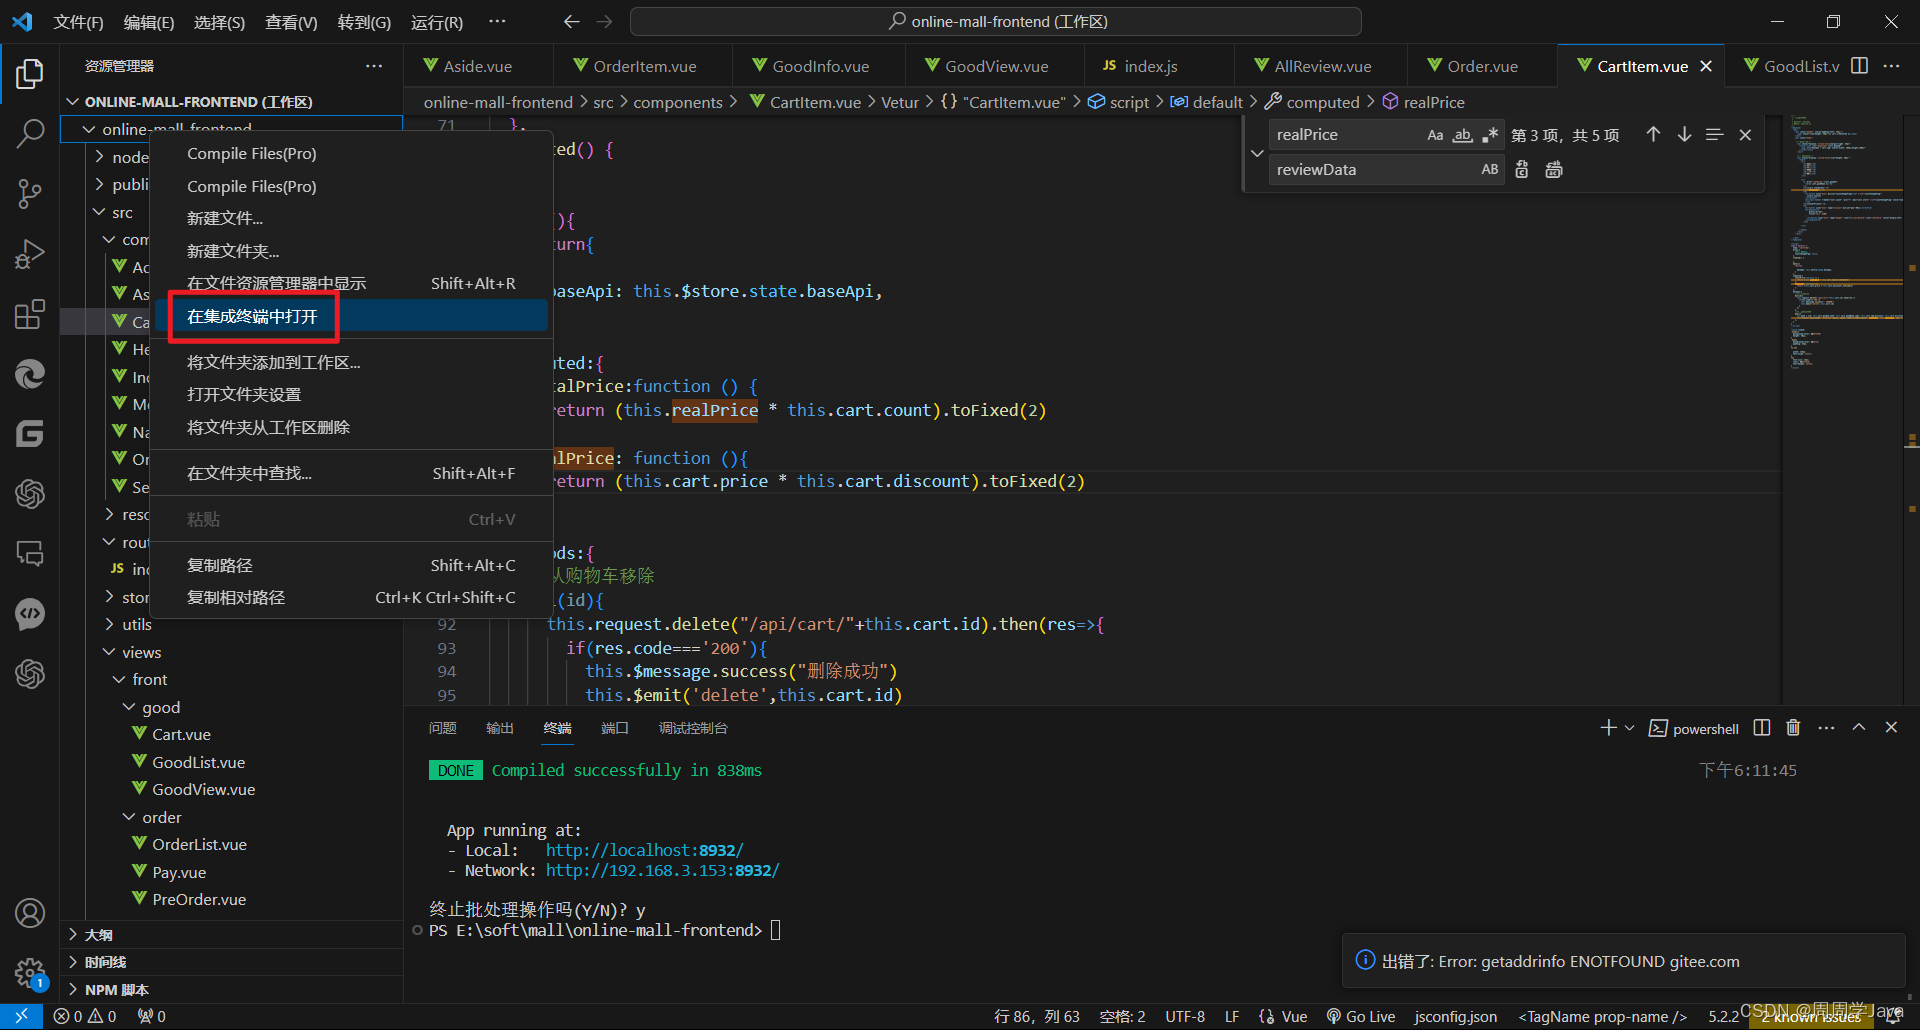This screenshot has height=1030, width=1920.
Task: Go to next find match
Action: [1684, 134]
